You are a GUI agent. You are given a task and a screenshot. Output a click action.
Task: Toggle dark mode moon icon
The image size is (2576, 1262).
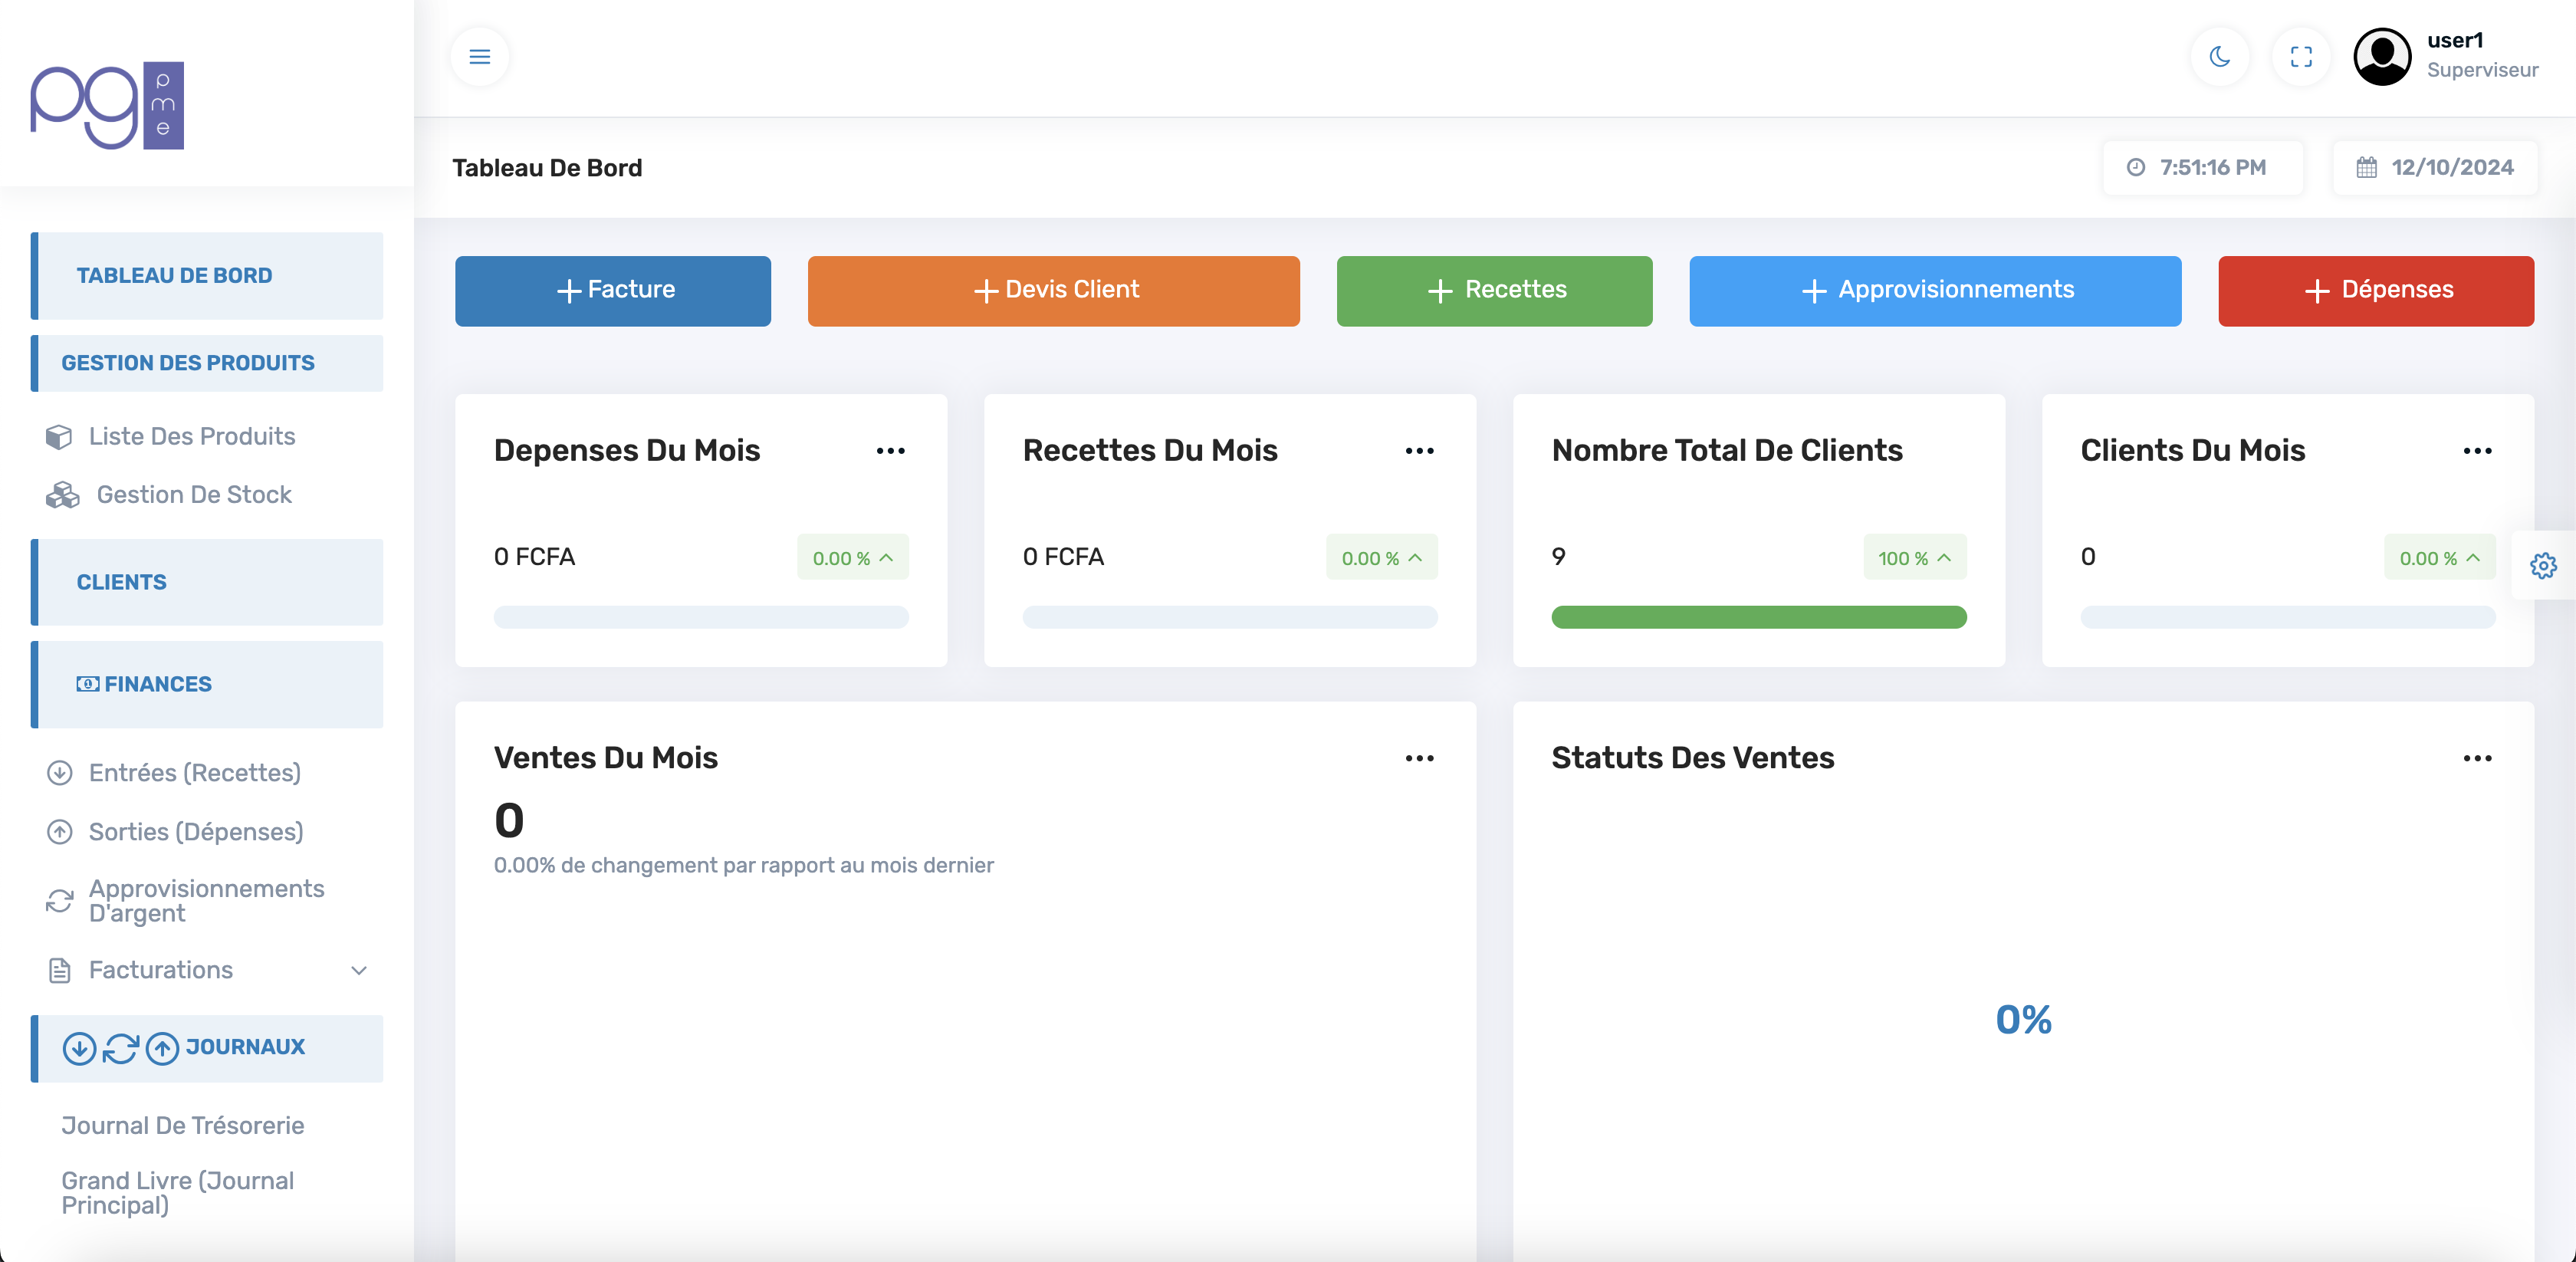tap(2219, 57)
